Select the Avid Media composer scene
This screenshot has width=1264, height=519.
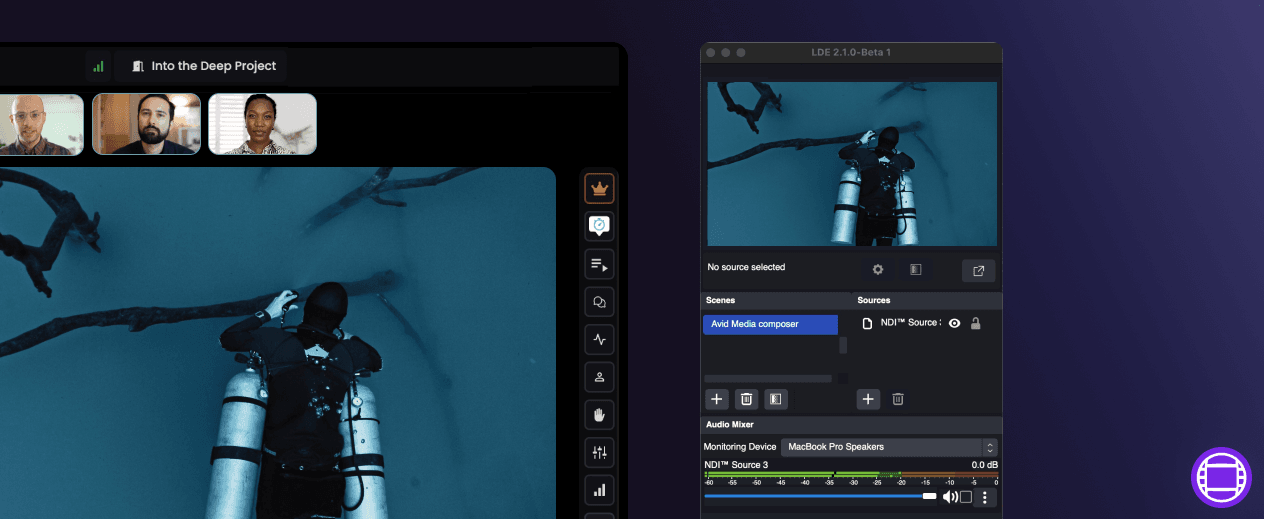coord(770,324)
